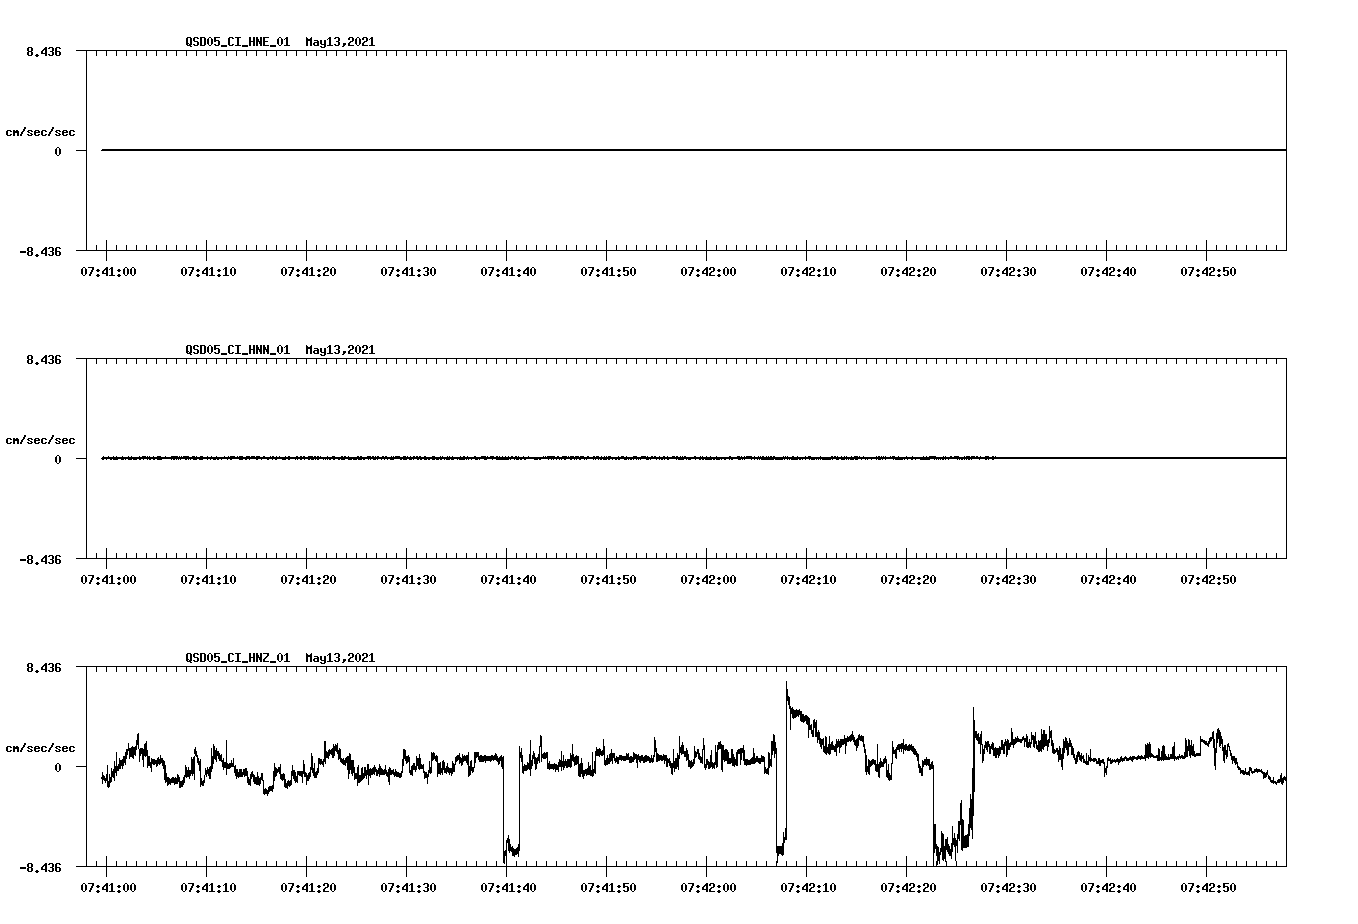The image size is (1358, 924).
Task: Click the May13,2021 date label on top plot
Action: [x=339, y=42]
